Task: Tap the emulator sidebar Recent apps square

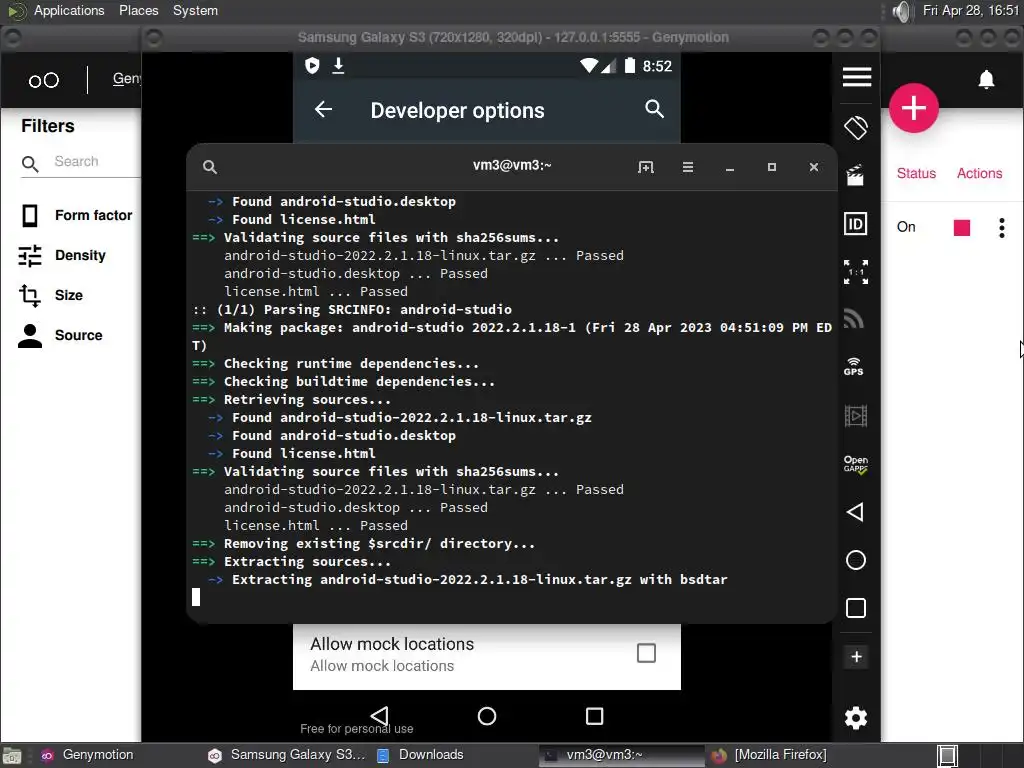Action: click(856, 608)
